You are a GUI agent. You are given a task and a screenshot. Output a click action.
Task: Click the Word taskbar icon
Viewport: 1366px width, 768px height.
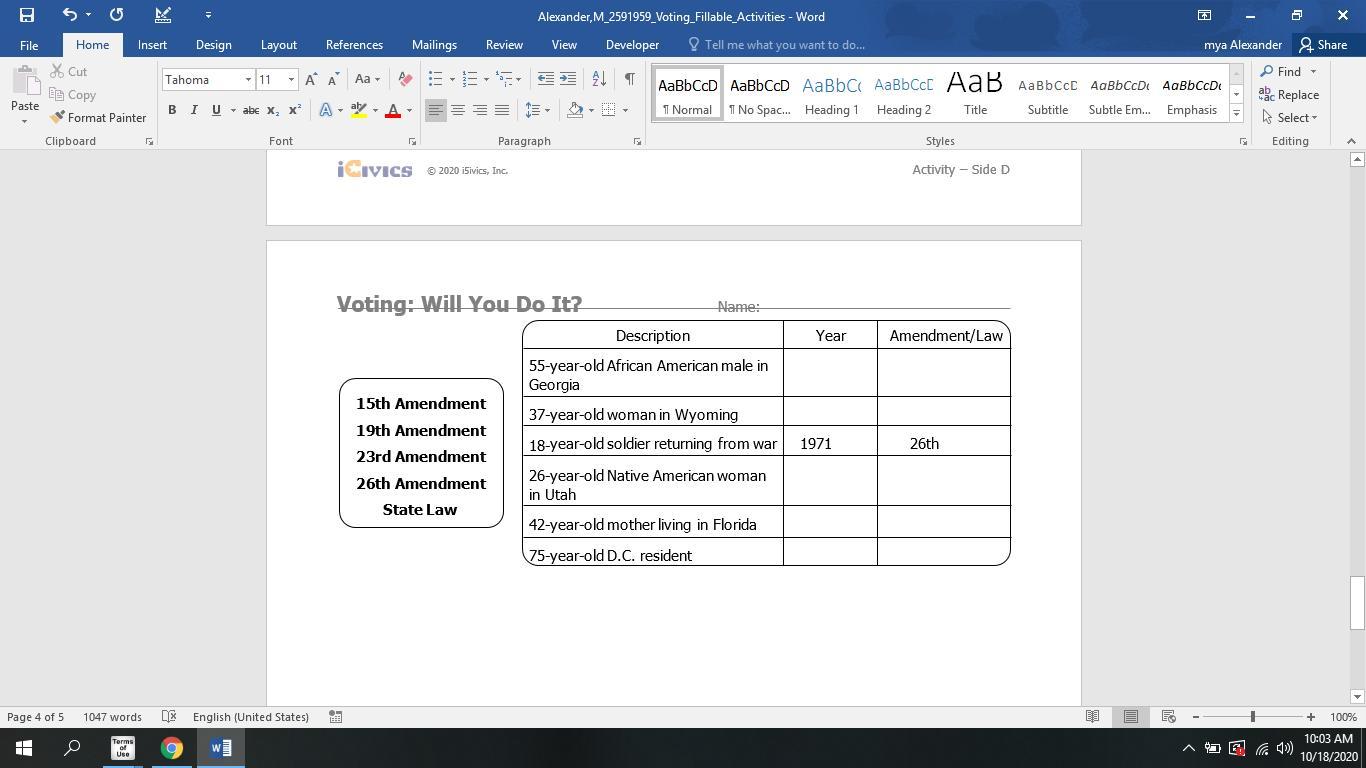pyautogui.click(x=221, y=748)
